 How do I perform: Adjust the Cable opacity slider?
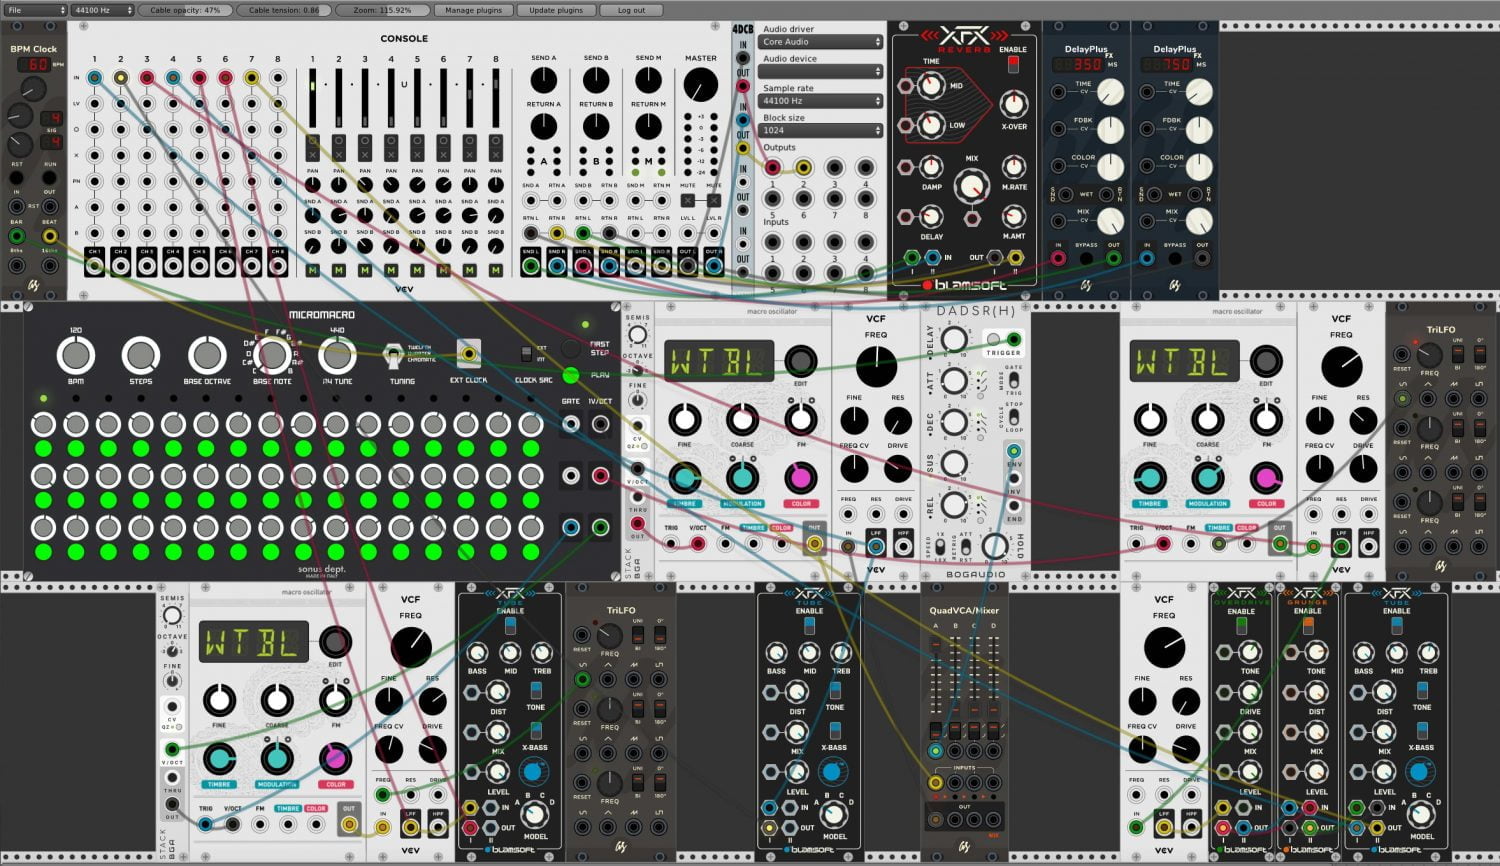185,10
